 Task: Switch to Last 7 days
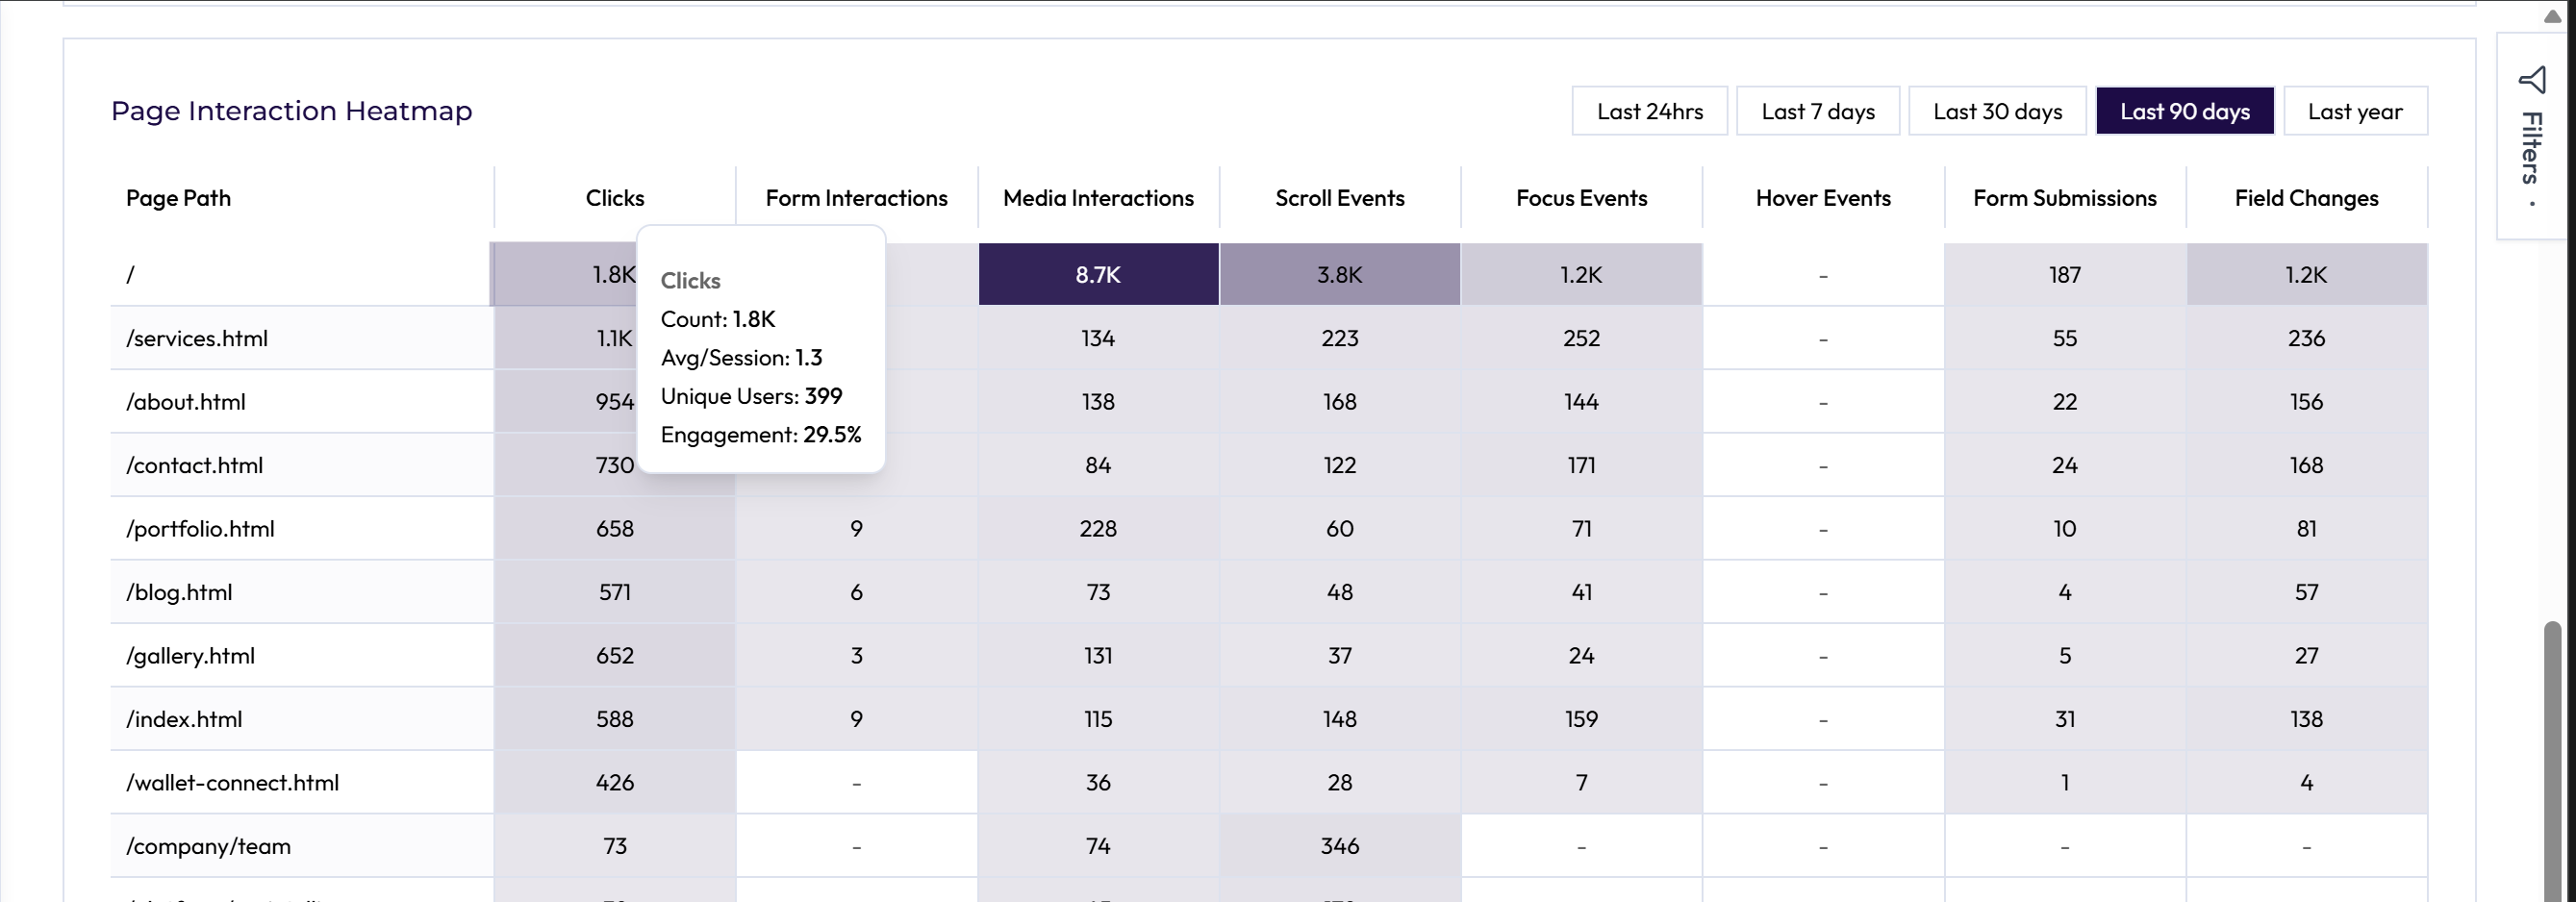tap(1817, 111)
